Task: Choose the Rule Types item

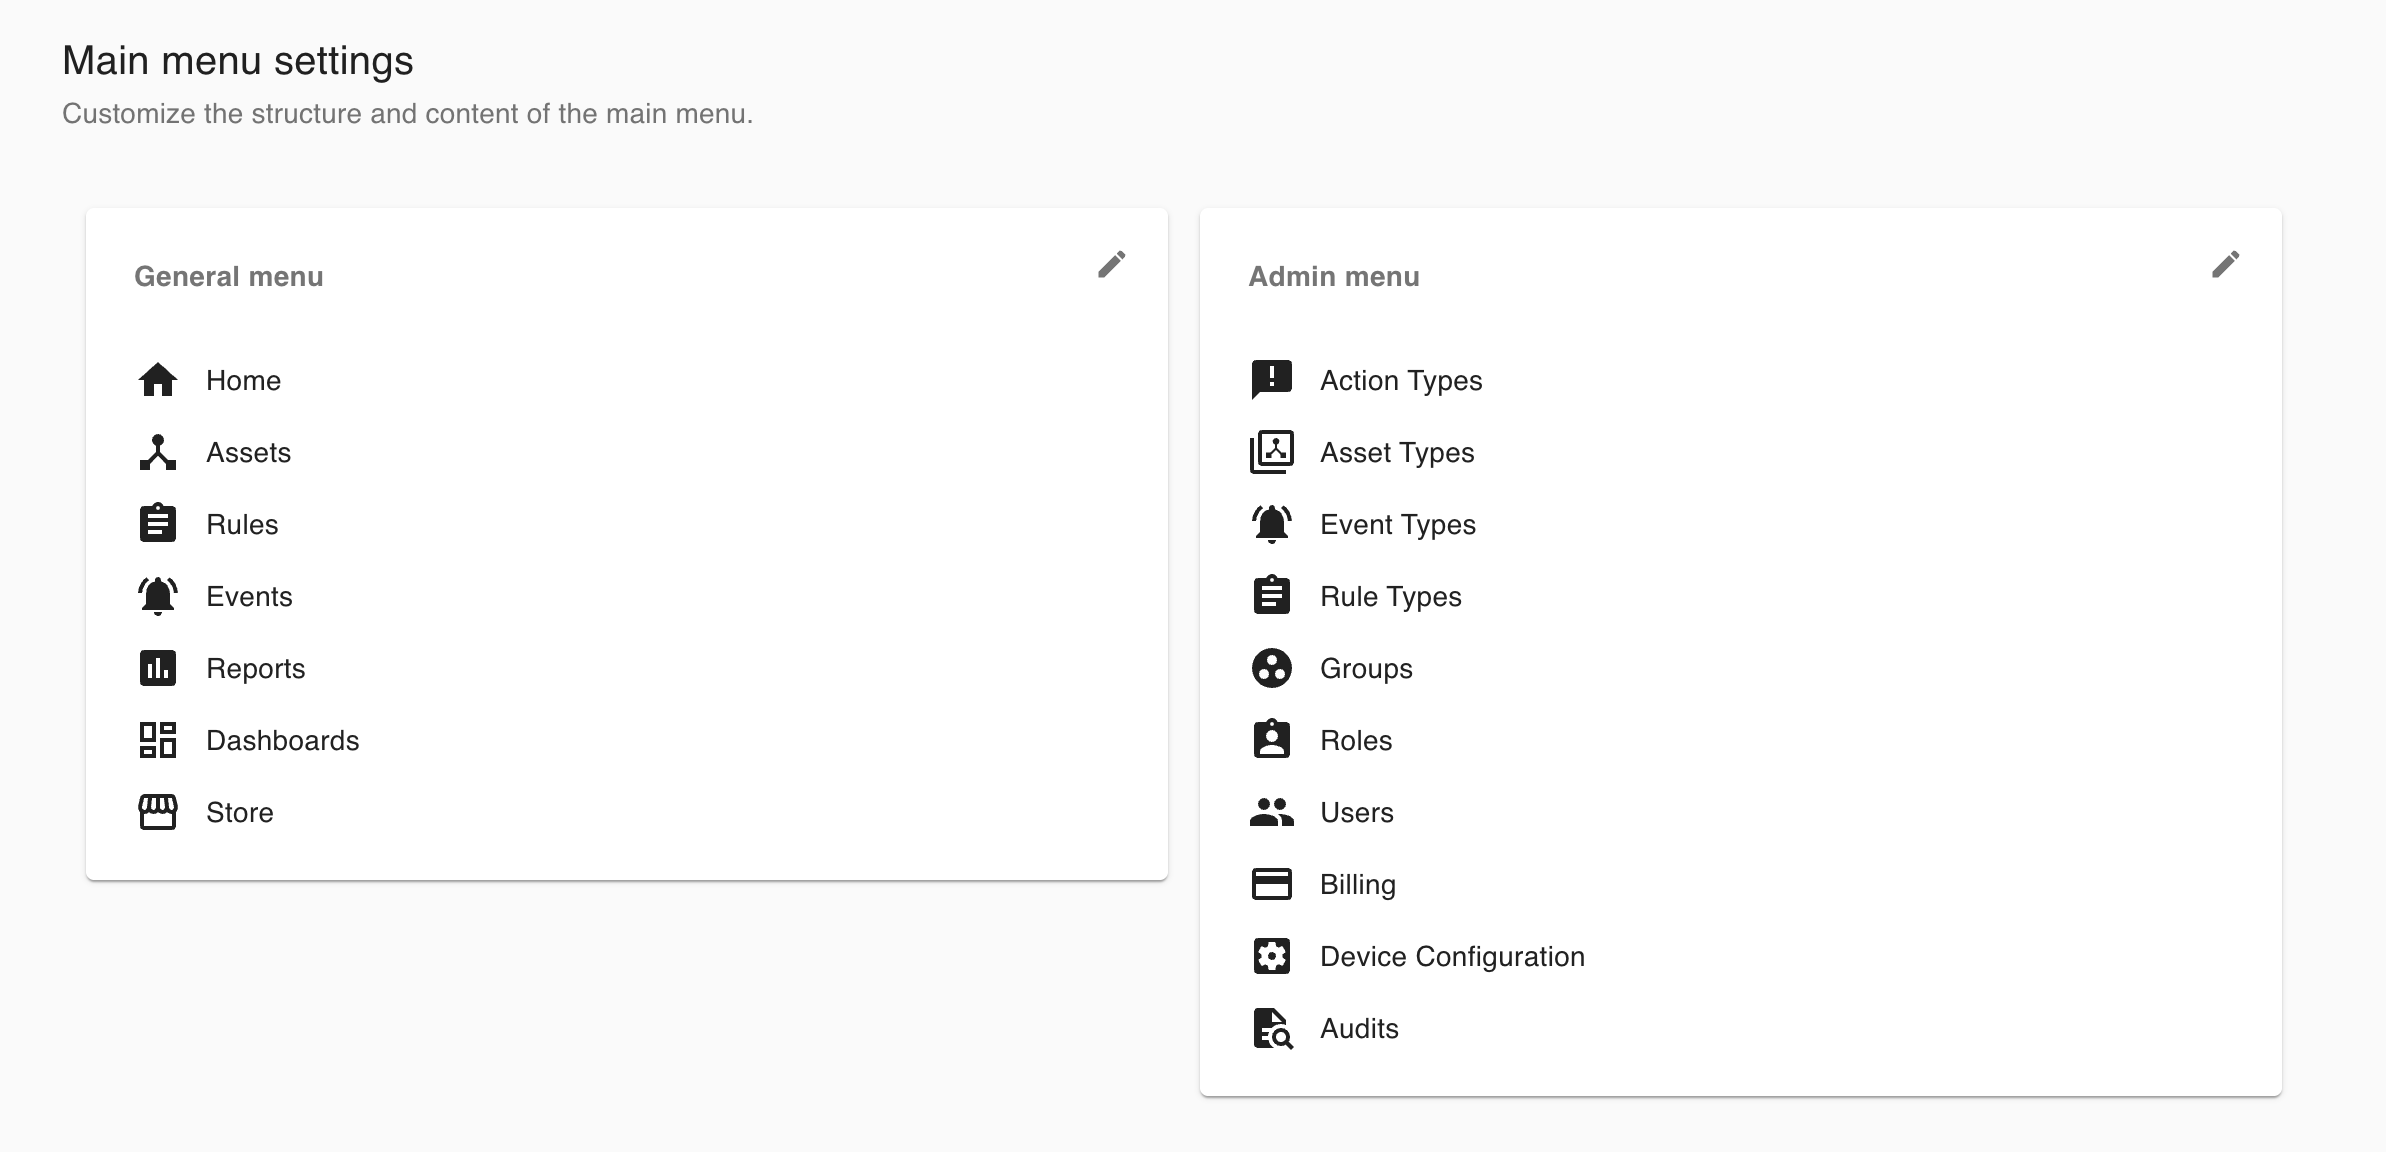Action: coord(1390,596)
